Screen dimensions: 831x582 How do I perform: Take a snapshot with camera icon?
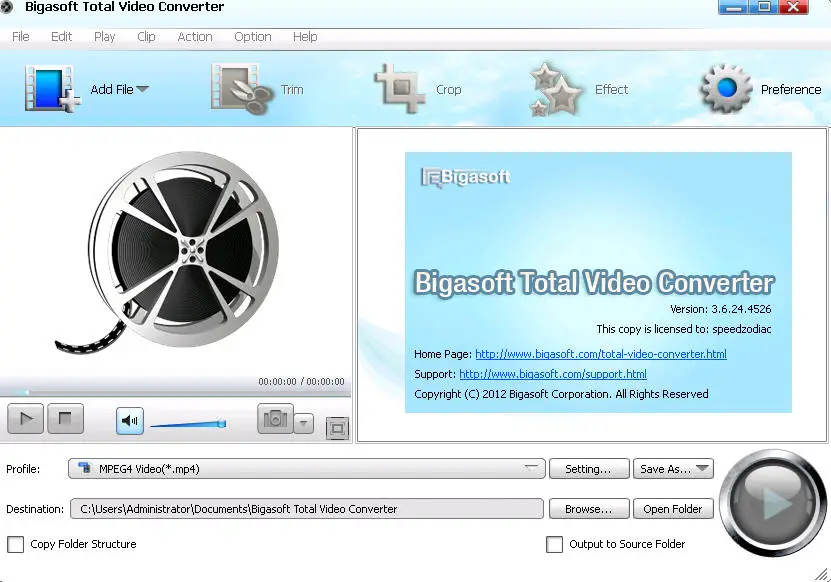275,419
